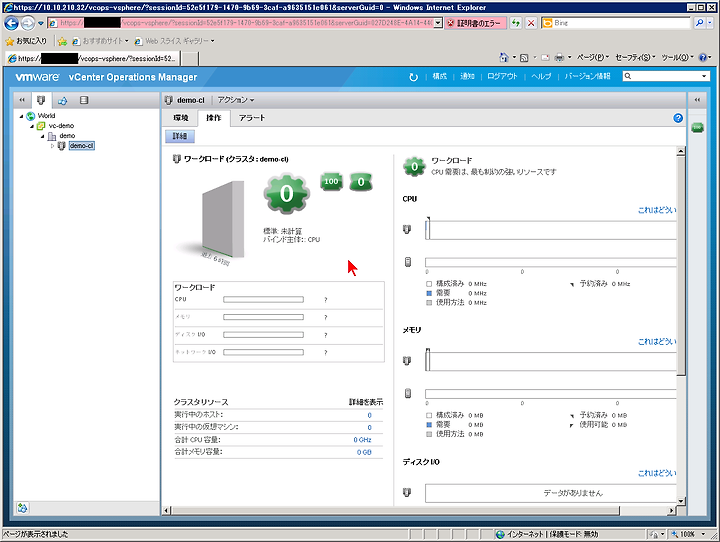Collapse the right side pane

point(697,100)
